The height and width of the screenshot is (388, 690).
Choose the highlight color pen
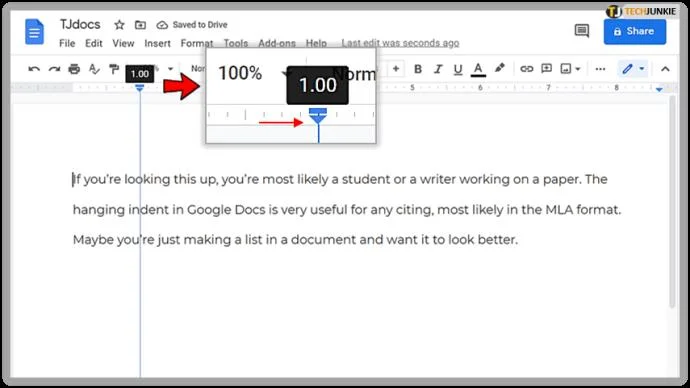coord(499,68)
